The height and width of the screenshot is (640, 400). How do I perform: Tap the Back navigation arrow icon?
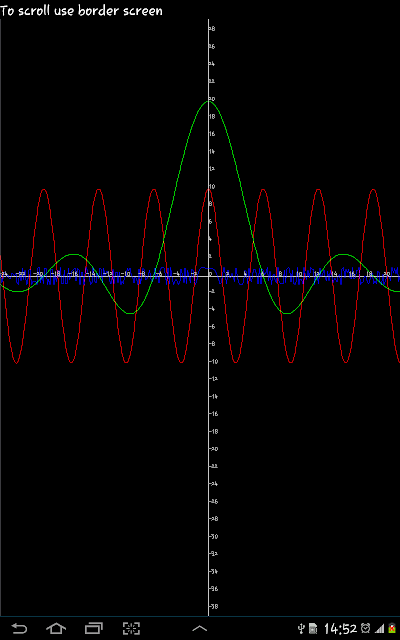pos(18,629)
